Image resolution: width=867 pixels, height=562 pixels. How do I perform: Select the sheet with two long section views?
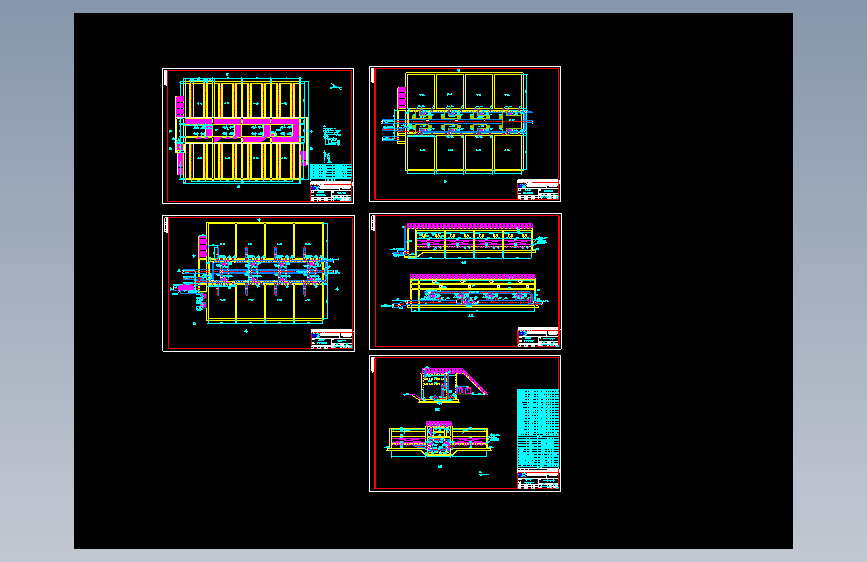coord(465,281)
